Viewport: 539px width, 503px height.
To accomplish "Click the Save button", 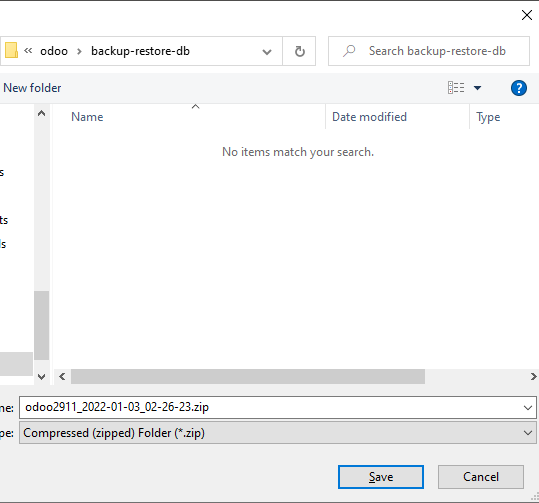I will coord(381,477).
